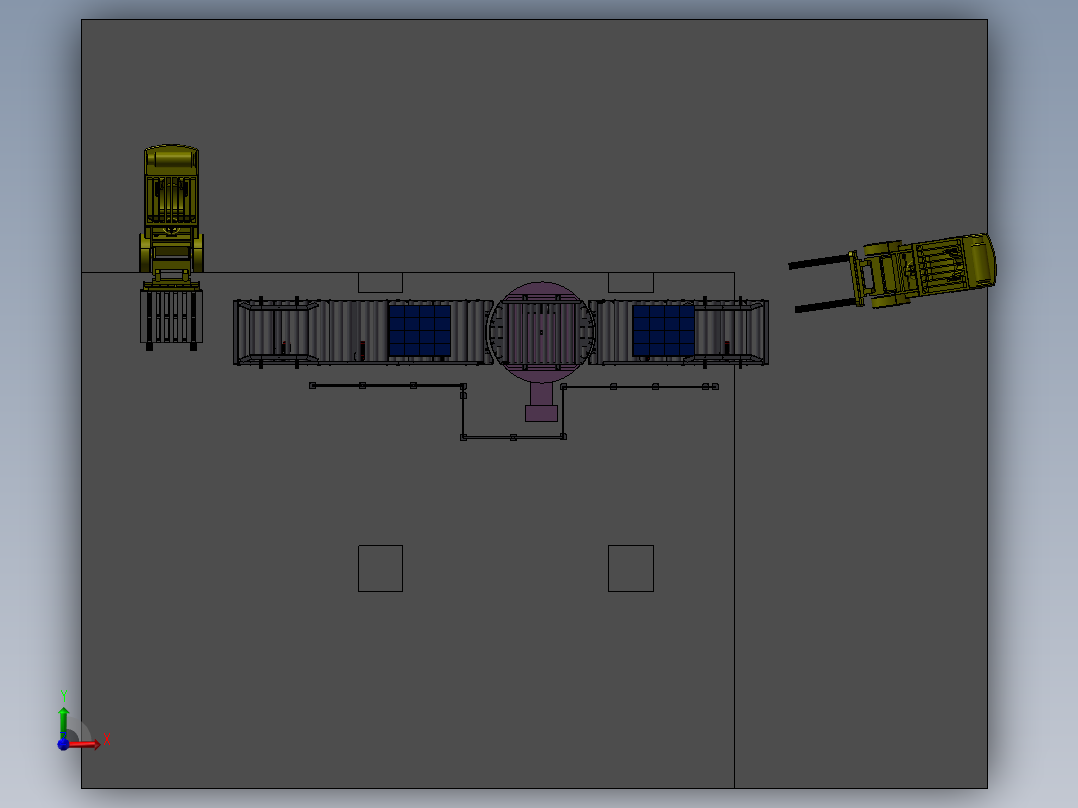Pick the left blue pallet grid on the conveyor
Viewport: 1078px width, 808px height.
click(x=420, y=331)
